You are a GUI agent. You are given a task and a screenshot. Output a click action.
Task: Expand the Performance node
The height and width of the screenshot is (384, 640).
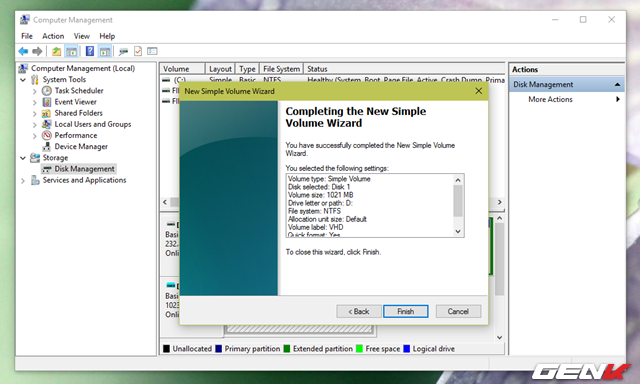point(35,136)
